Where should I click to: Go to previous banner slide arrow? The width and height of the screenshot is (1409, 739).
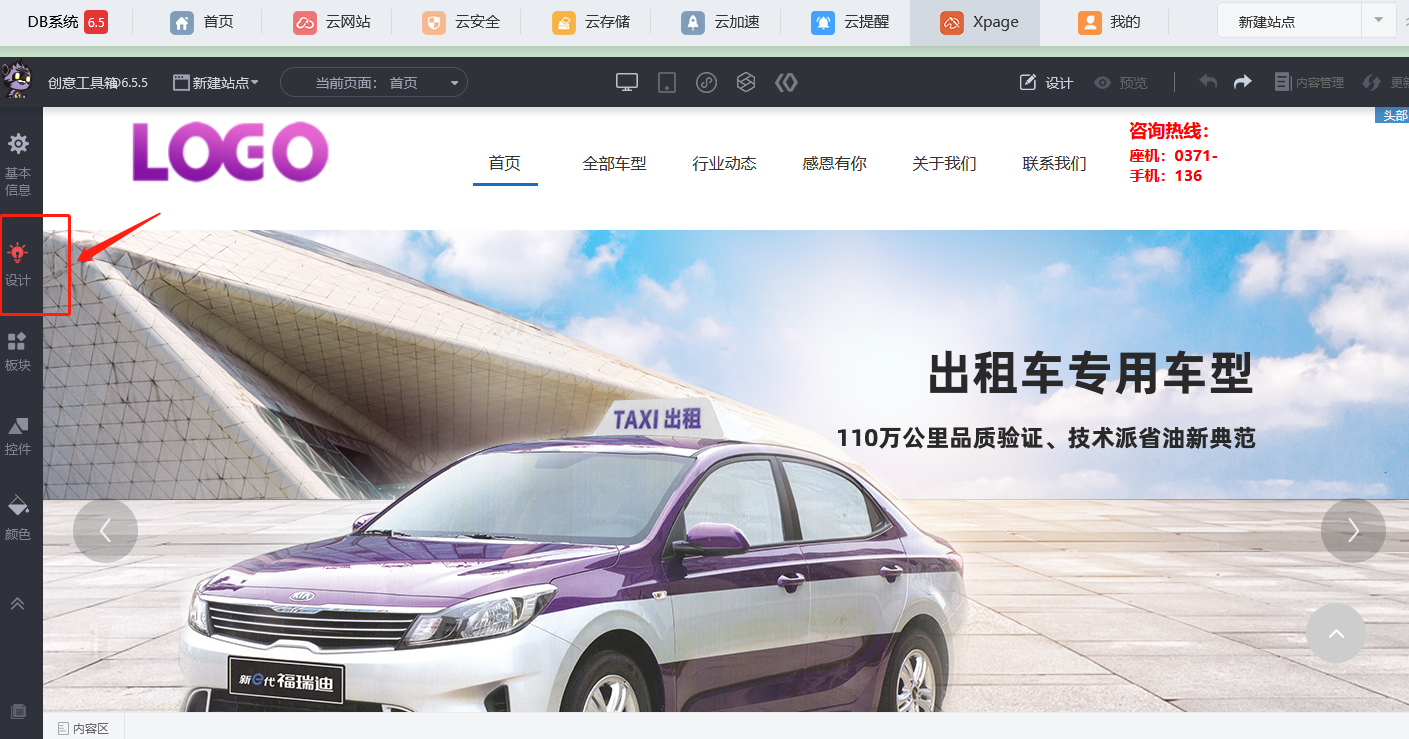click(x=105, y=531)
